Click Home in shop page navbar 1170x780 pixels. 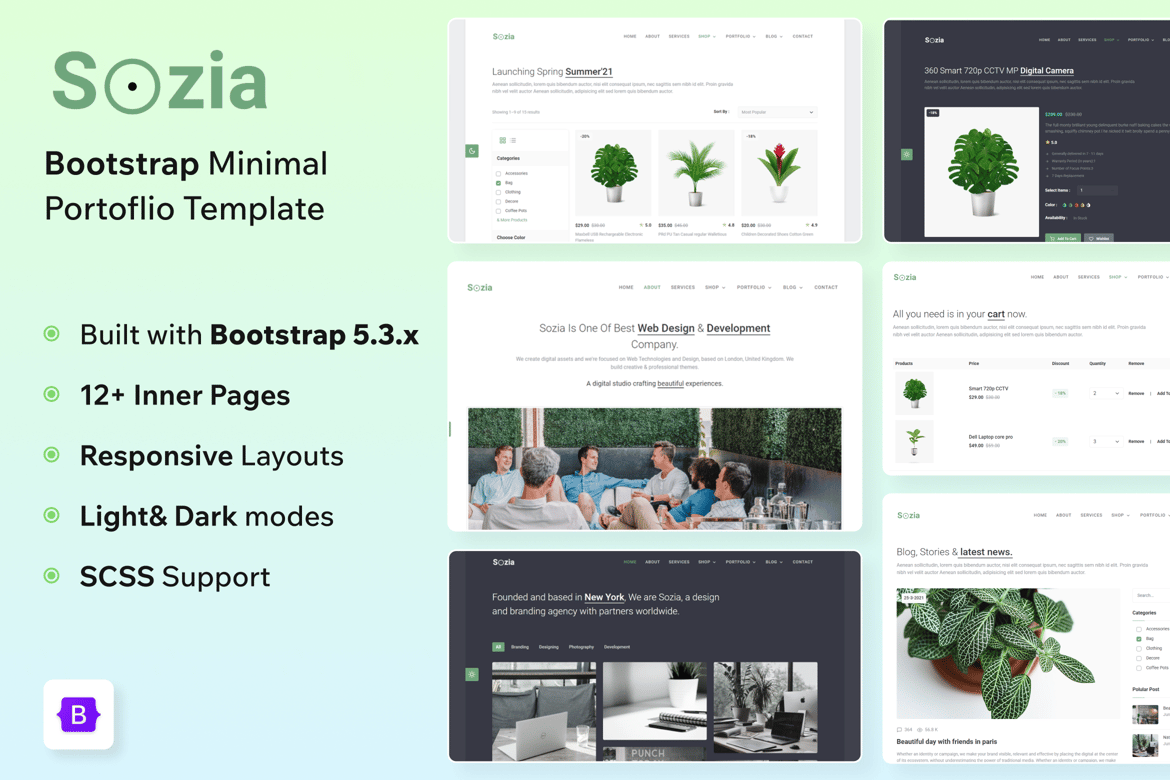(630, 37)
